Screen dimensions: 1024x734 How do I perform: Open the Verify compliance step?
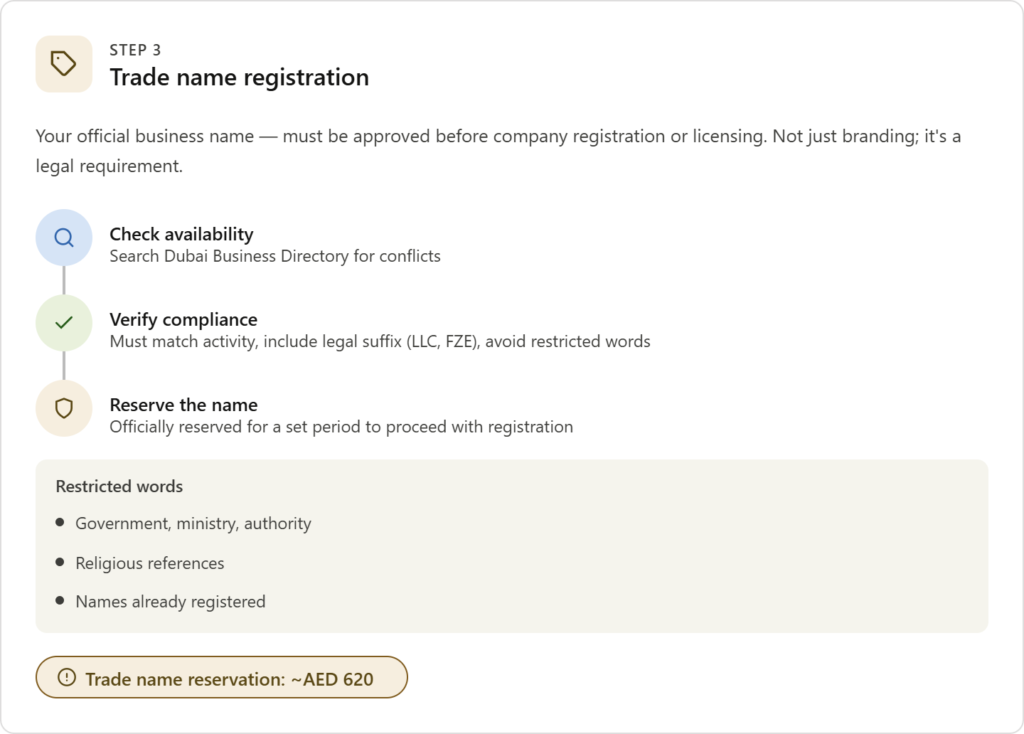[x=183, y=319]
